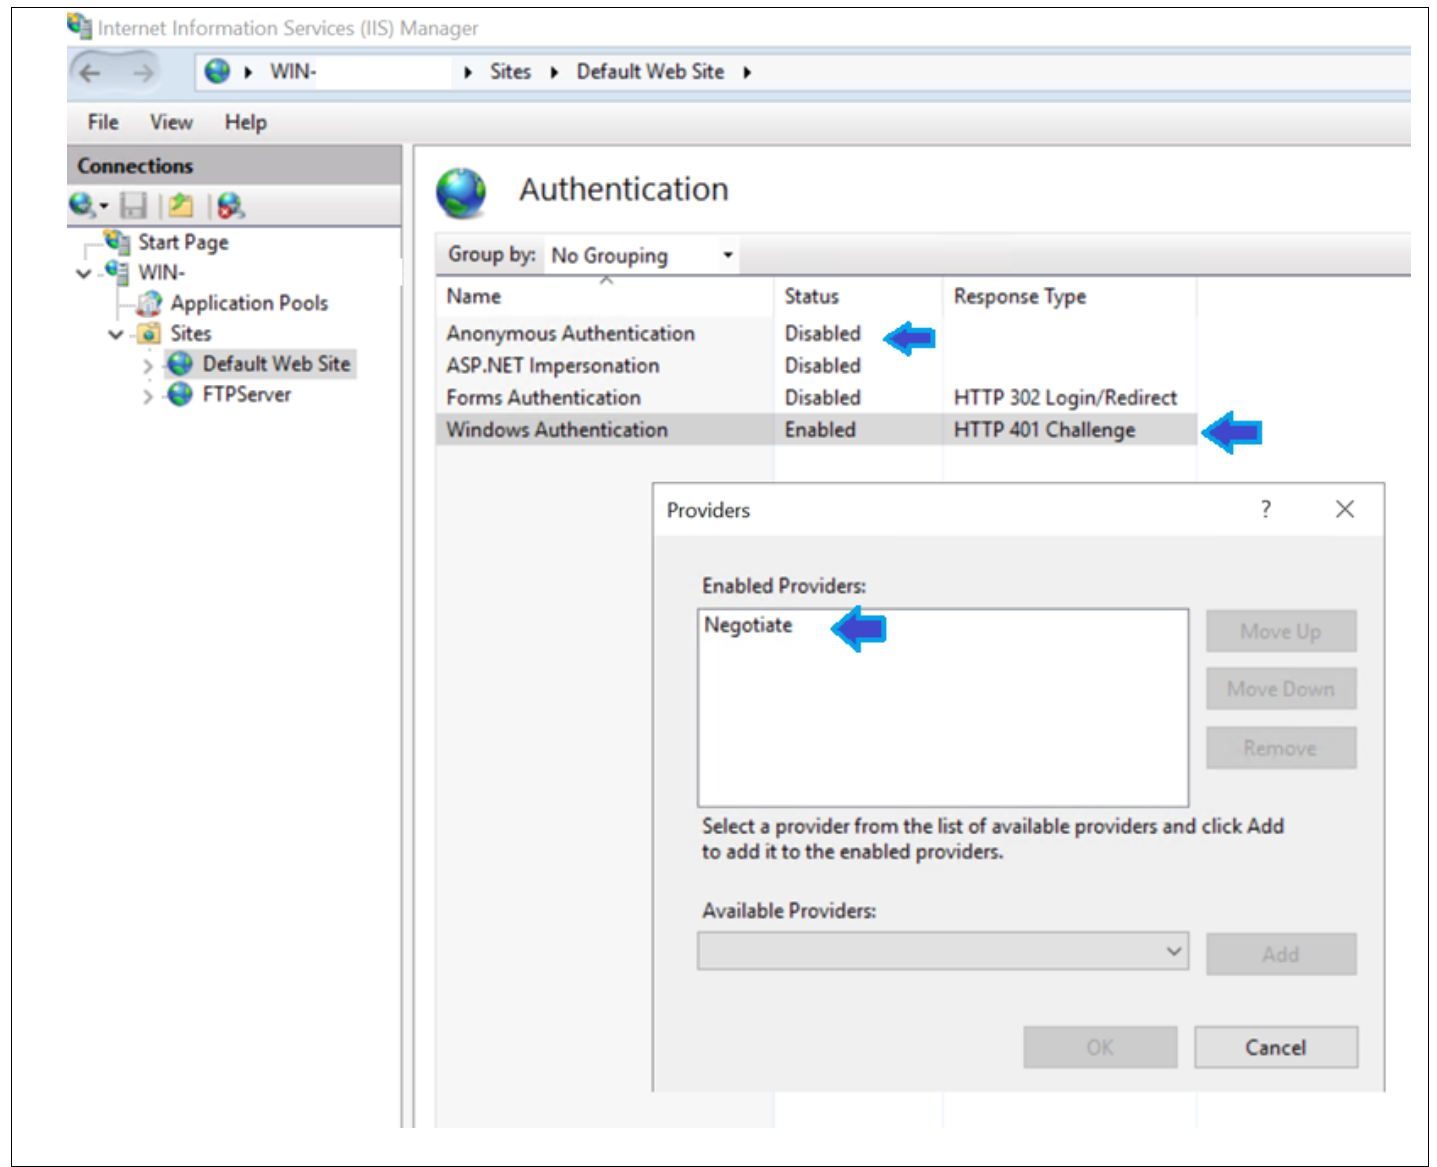The height and width of the screenshot is (1167, 1437).
Task: Click the back navigation arrow
Action: click(x=90, y=71)
